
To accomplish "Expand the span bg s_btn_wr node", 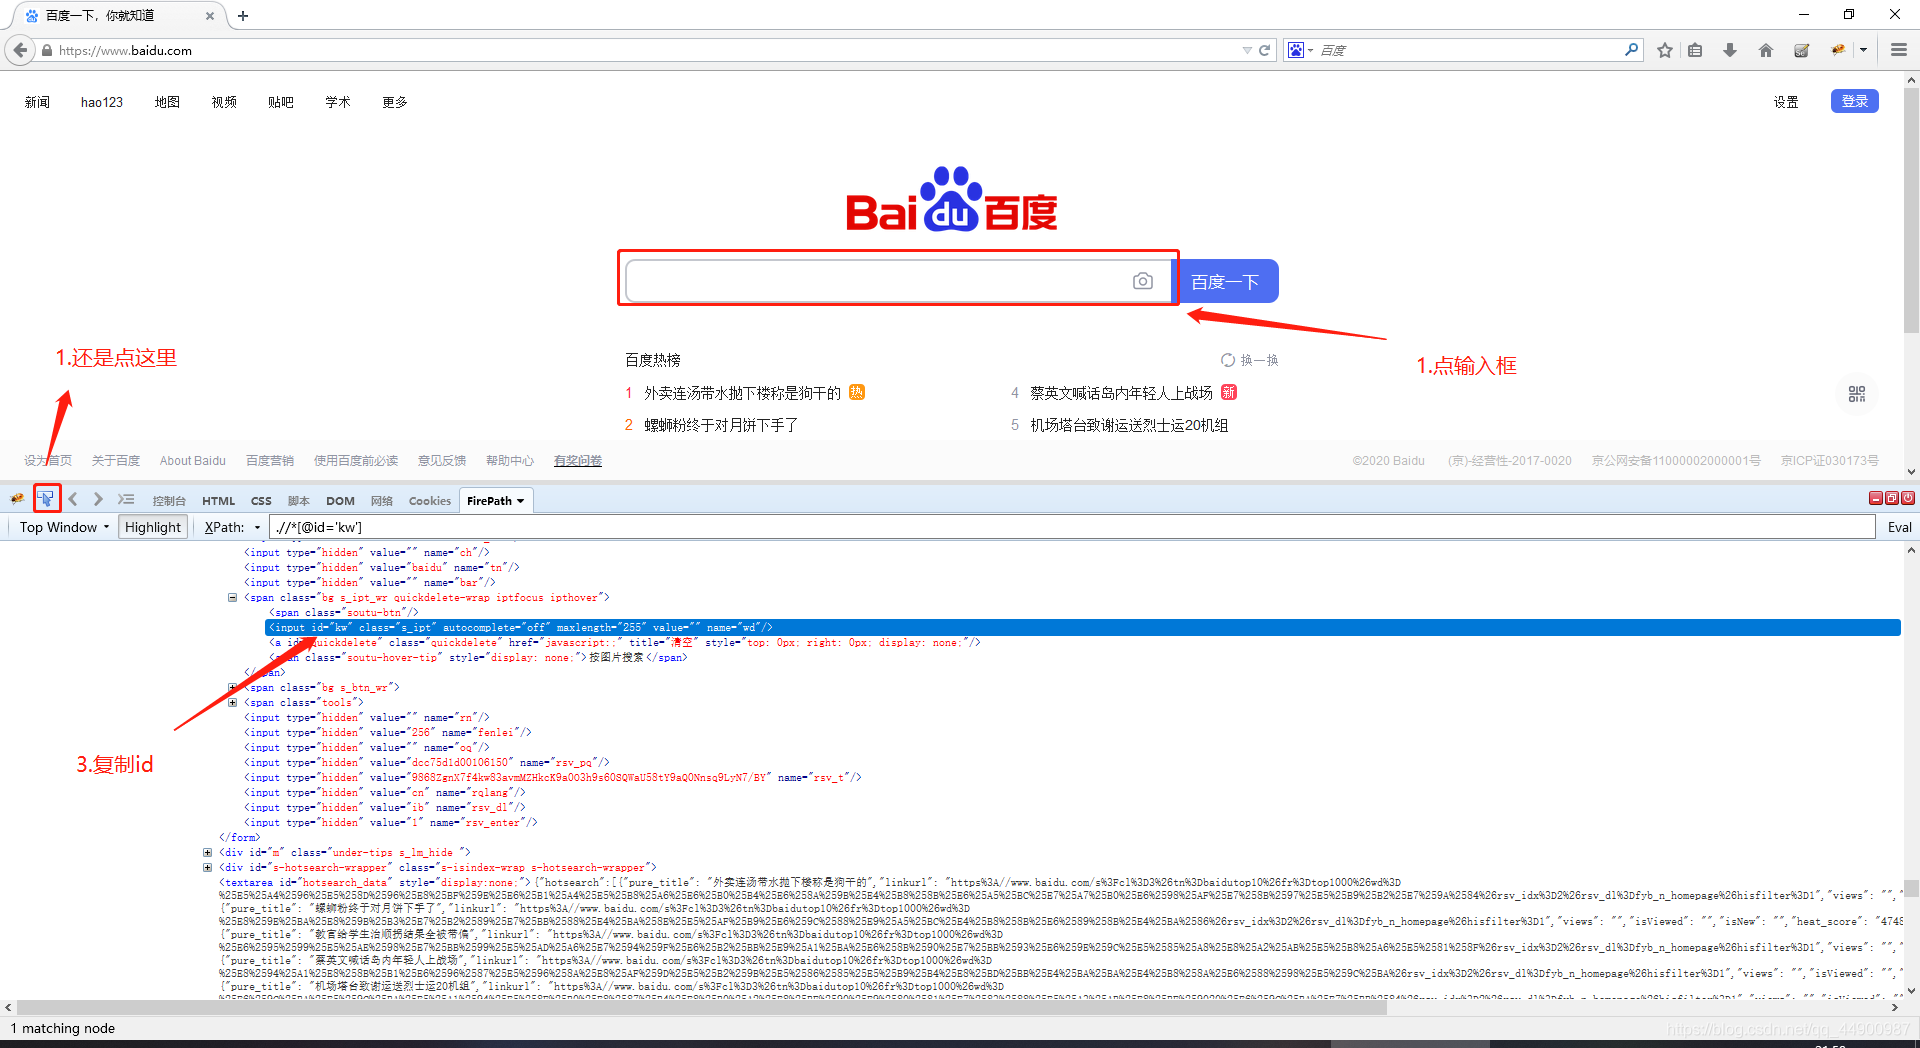I will pyautogui.click(x=233, y=688).
